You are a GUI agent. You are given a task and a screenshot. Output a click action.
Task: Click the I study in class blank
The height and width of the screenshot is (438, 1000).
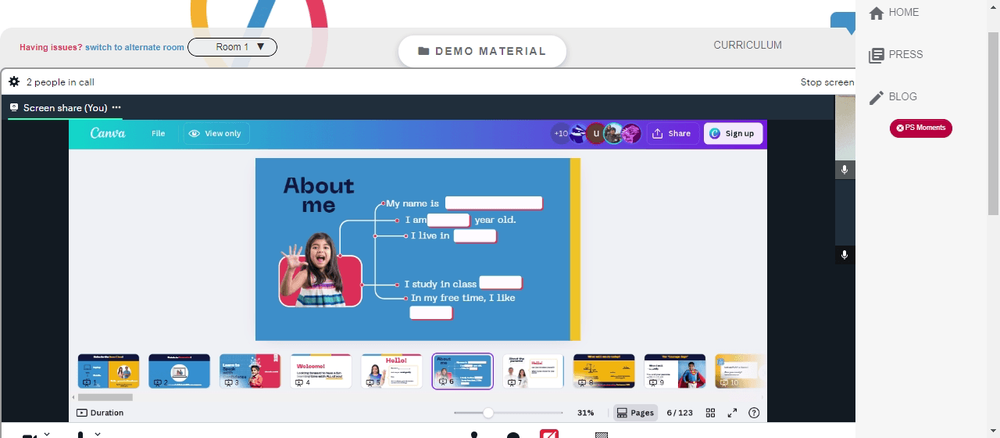pyautogui.click(x=501, y=282)
